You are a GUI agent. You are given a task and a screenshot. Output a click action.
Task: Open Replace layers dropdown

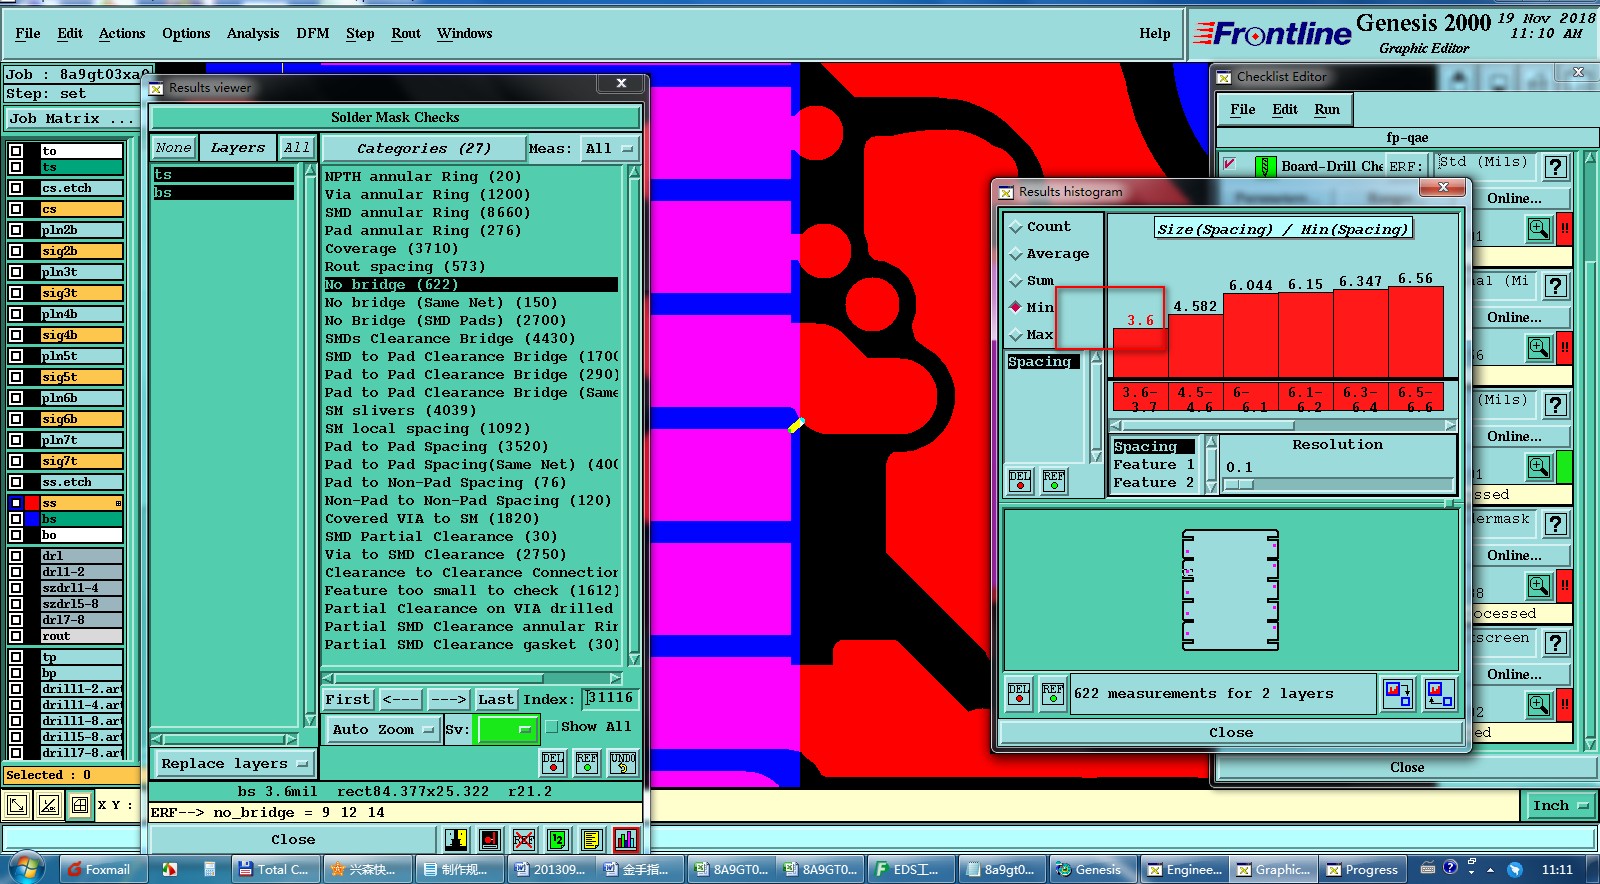pyautogui.click(x=235, y=764)
